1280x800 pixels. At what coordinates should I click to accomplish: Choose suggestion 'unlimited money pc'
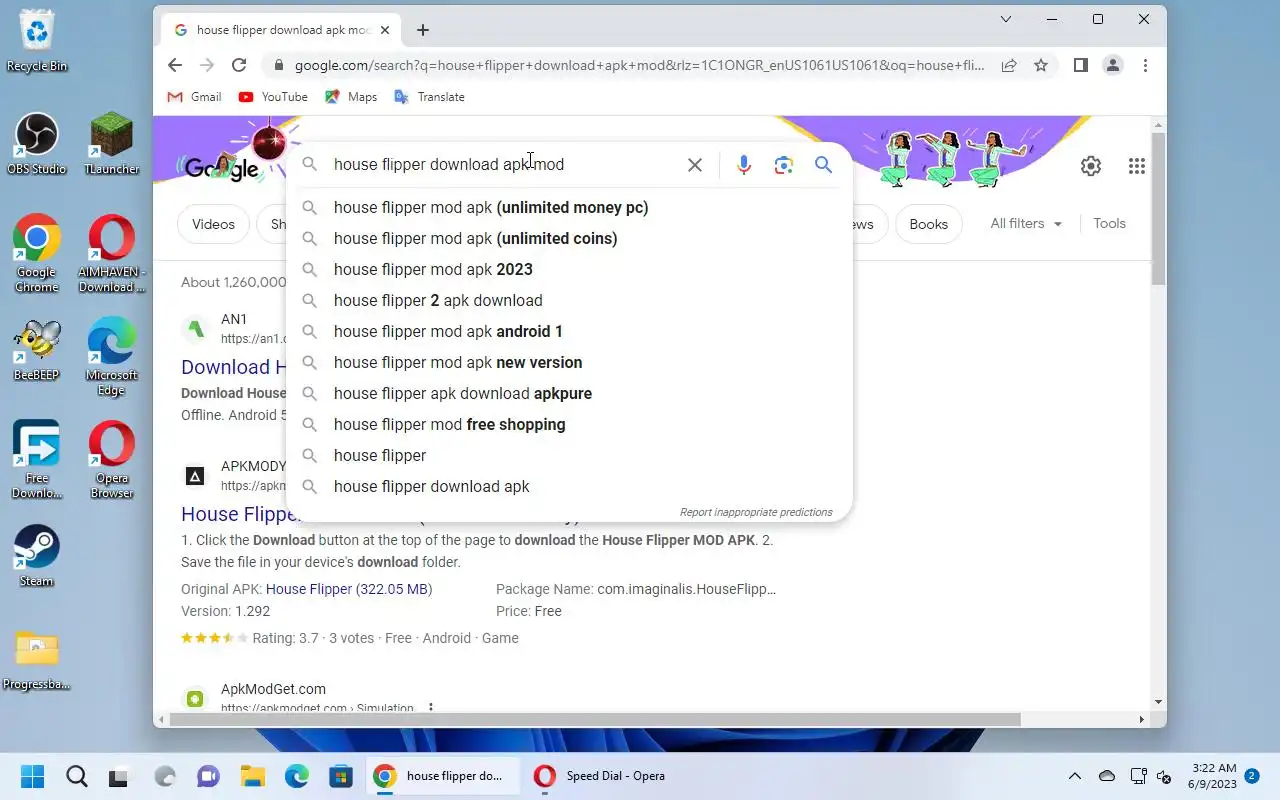[x=569, y=207]
